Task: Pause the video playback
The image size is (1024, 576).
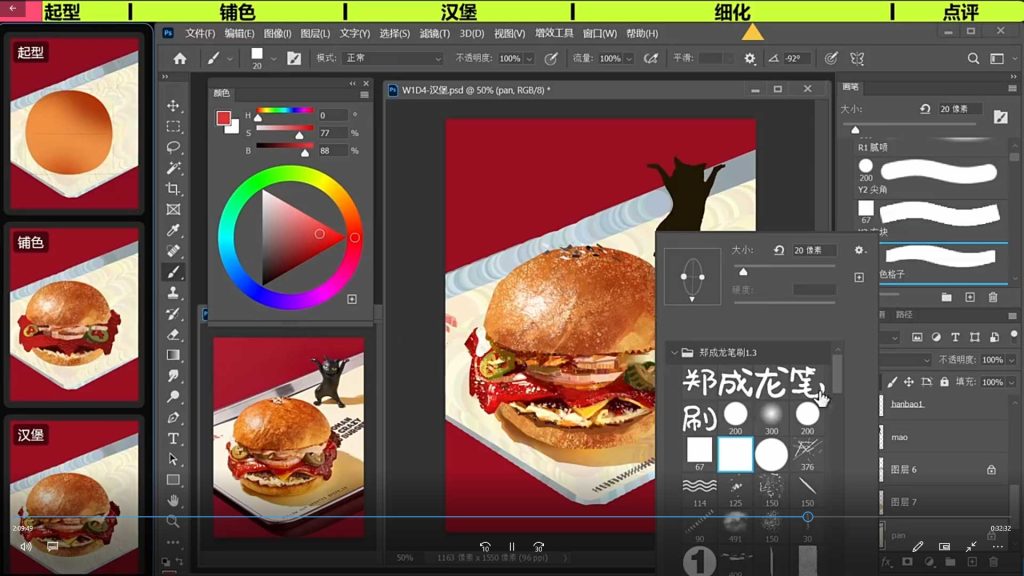Action: pyautogui.click(x=511, y=547)
